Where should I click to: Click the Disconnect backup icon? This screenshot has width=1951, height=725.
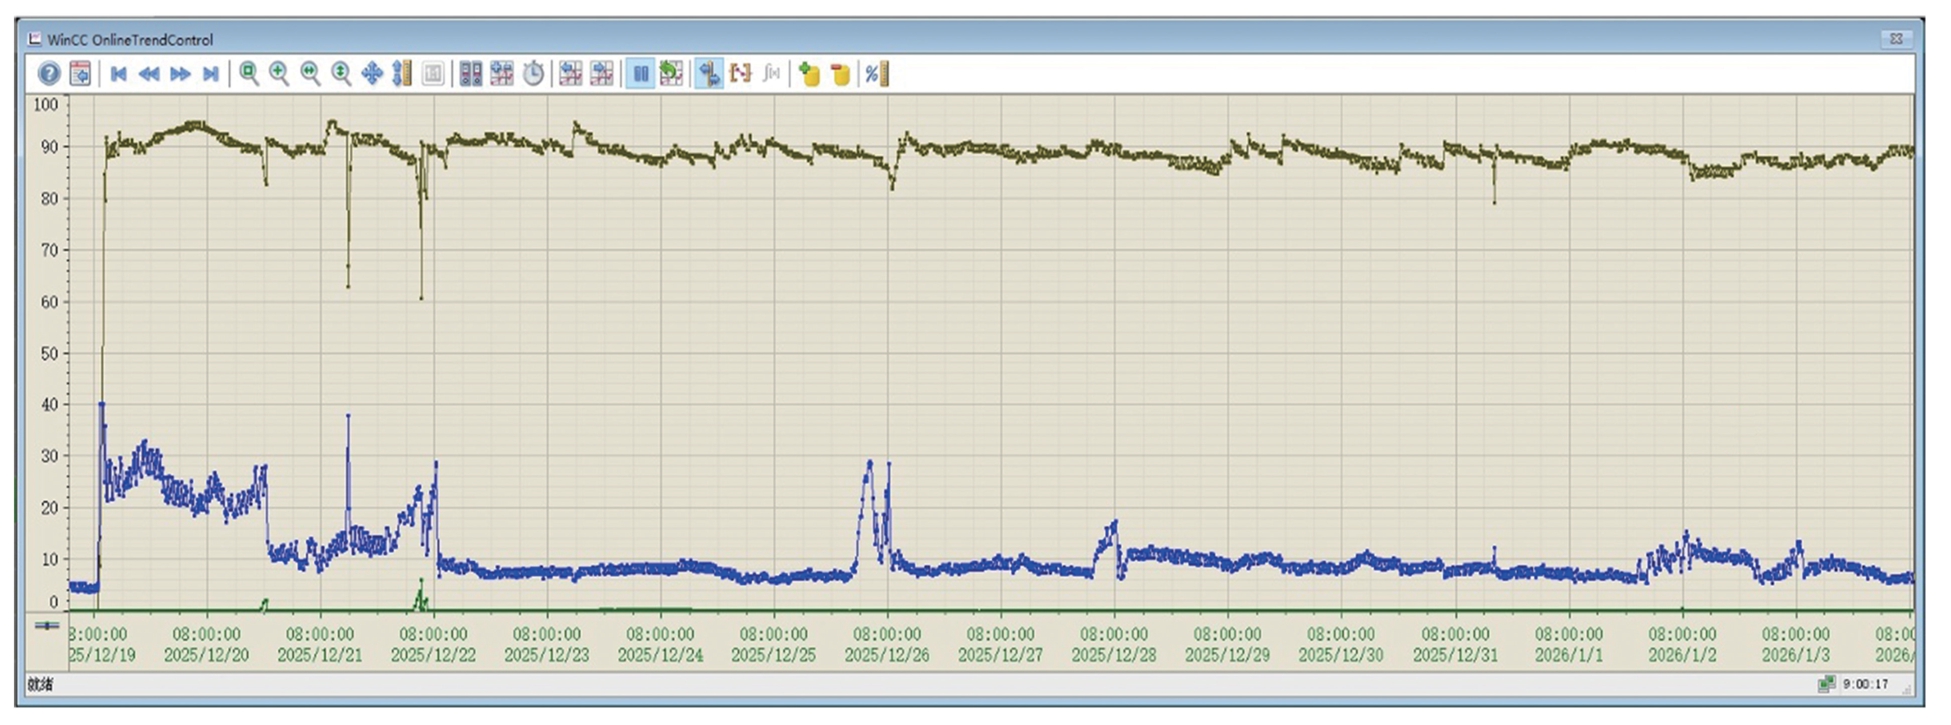[x=840, y=73]
